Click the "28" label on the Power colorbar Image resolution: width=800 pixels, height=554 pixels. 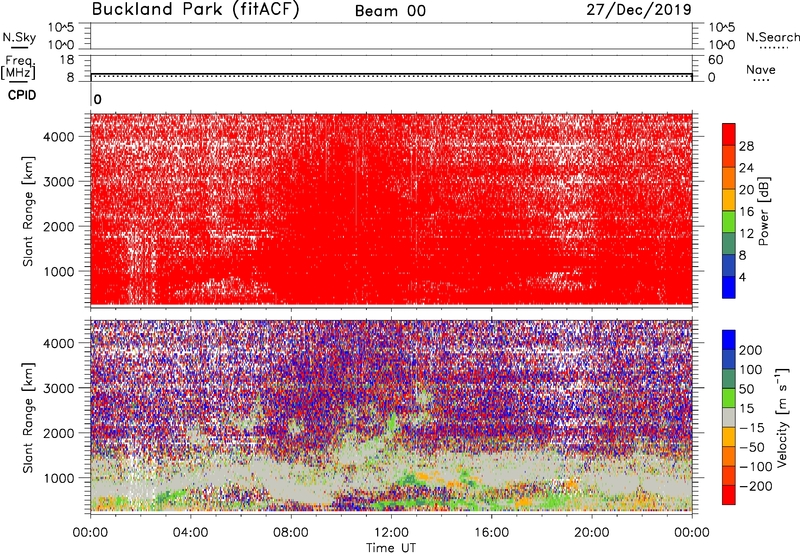pos(746,146)
